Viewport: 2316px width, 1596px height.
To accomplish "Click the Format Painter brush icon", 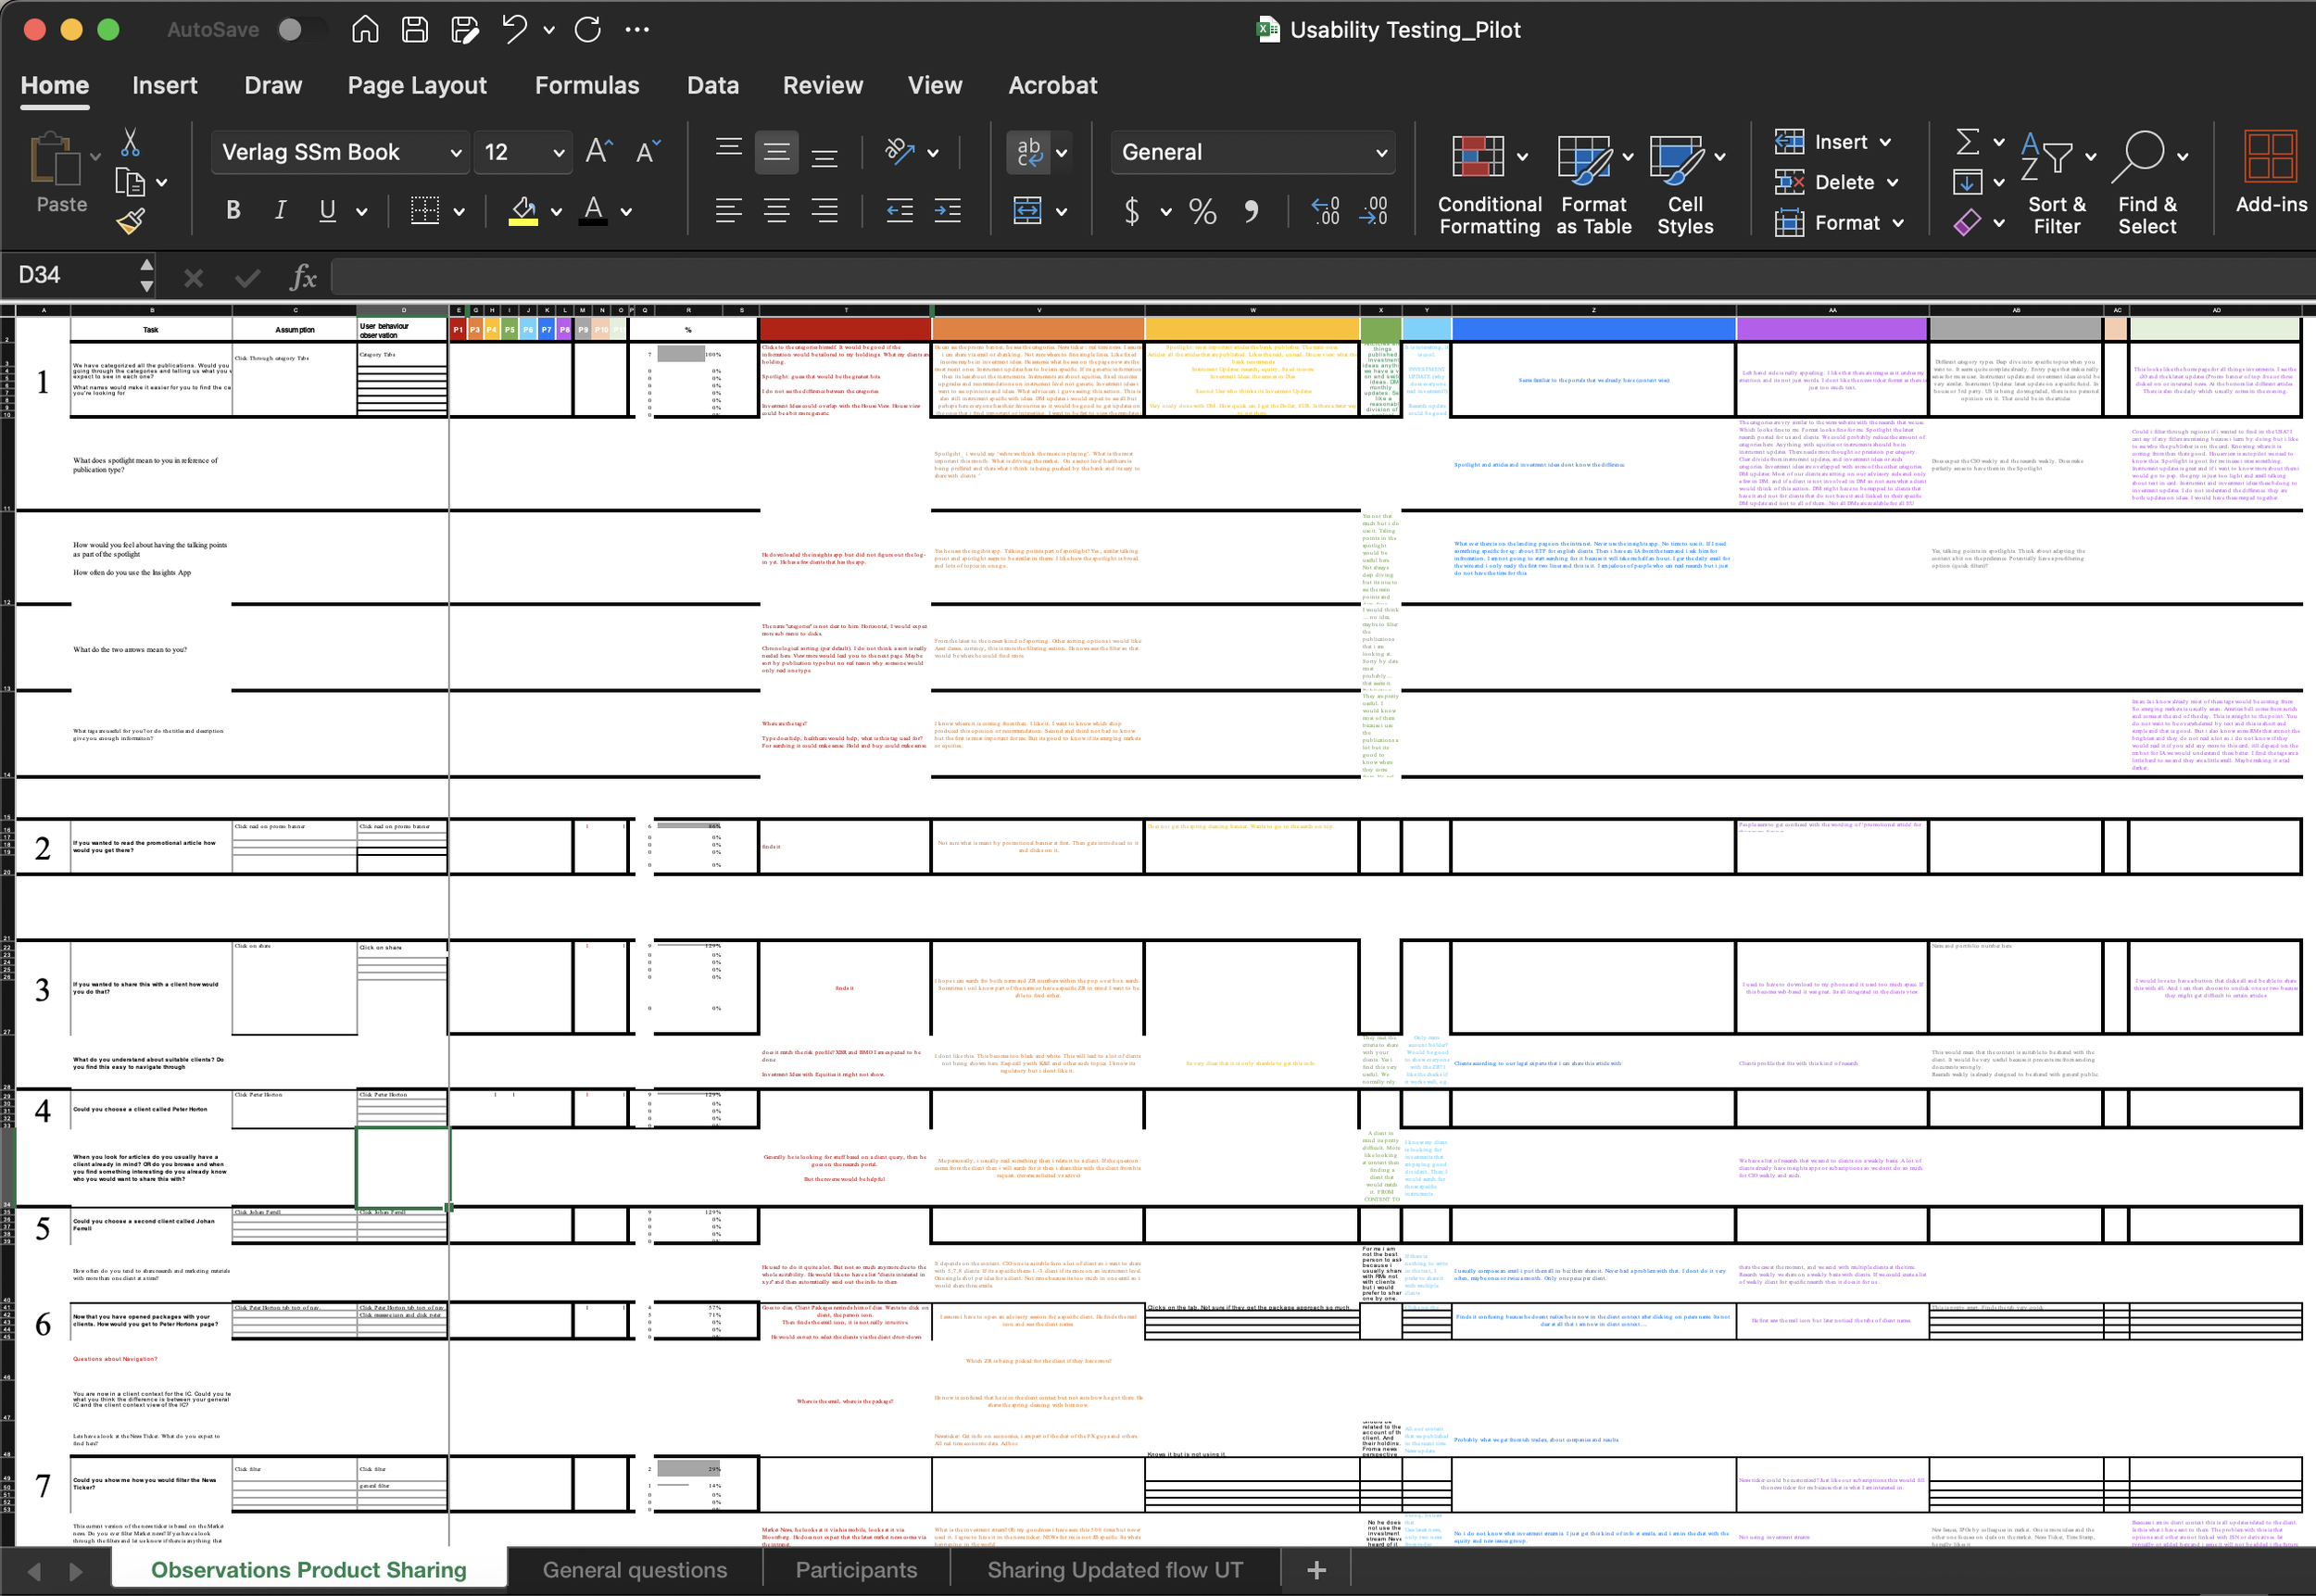I will click(x=131, y=220).
